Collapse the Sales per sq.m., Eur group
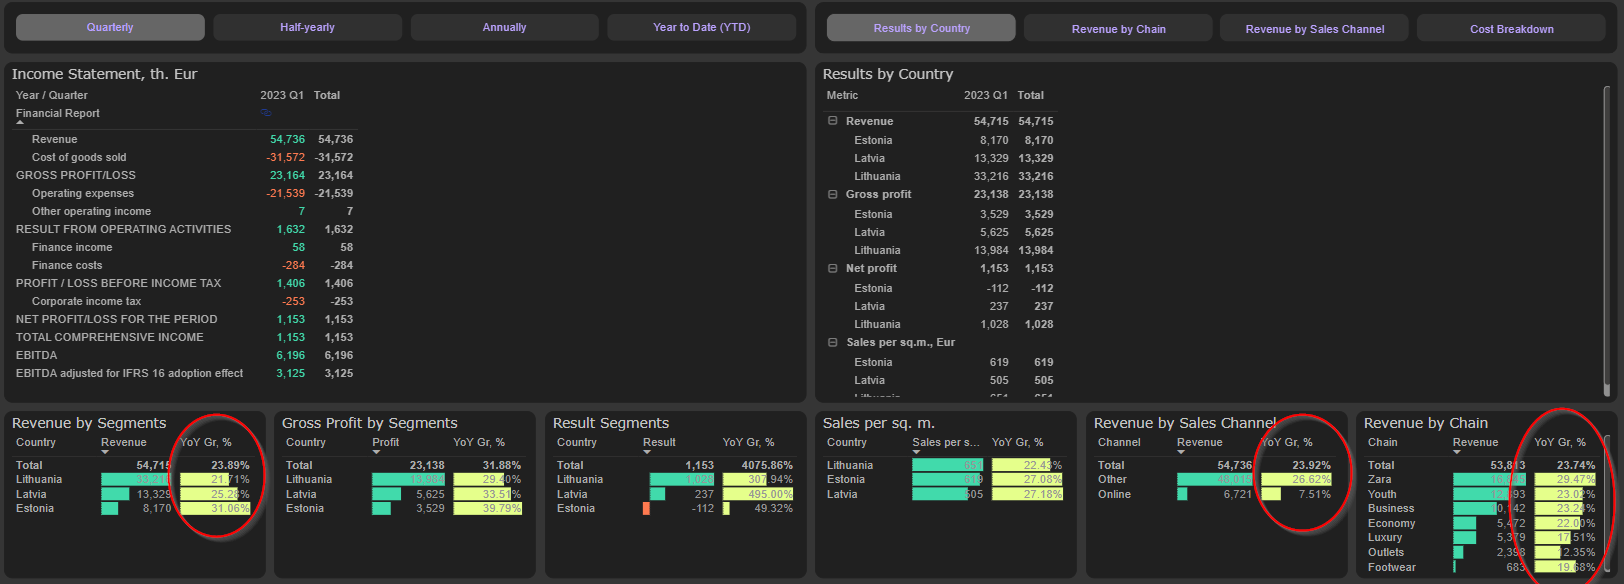This screenshot has height=584, width=1624. (x=832, y=343)
